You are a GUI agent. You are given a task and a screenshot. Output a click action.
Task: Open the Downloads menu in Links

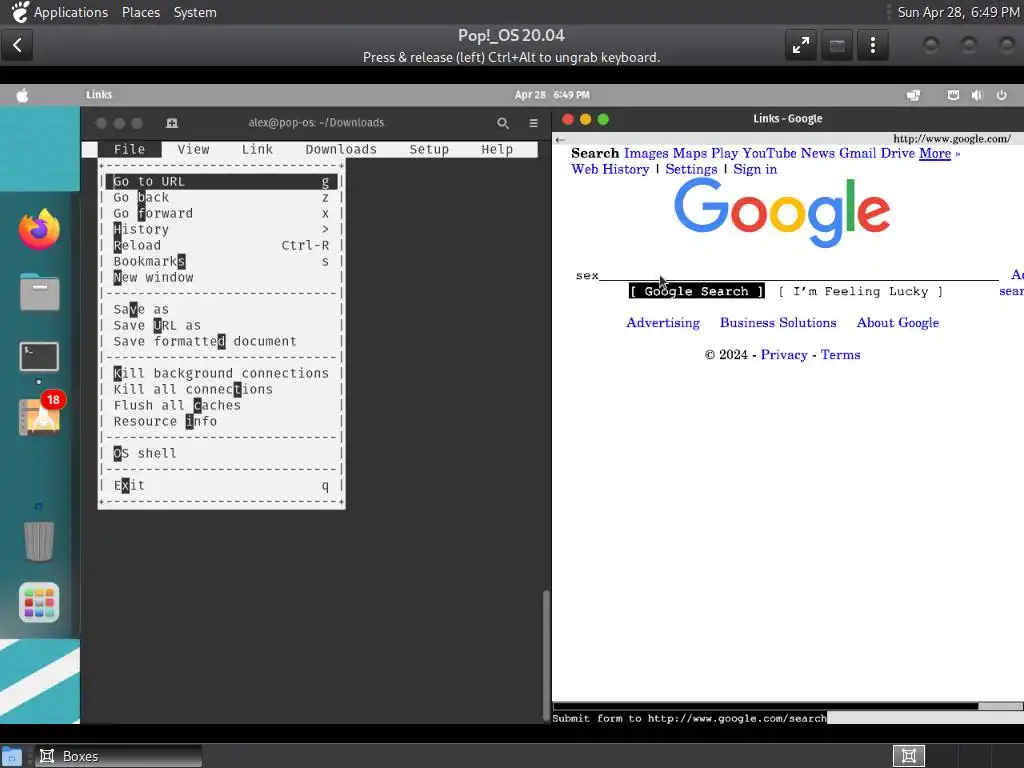pos(341,150)
